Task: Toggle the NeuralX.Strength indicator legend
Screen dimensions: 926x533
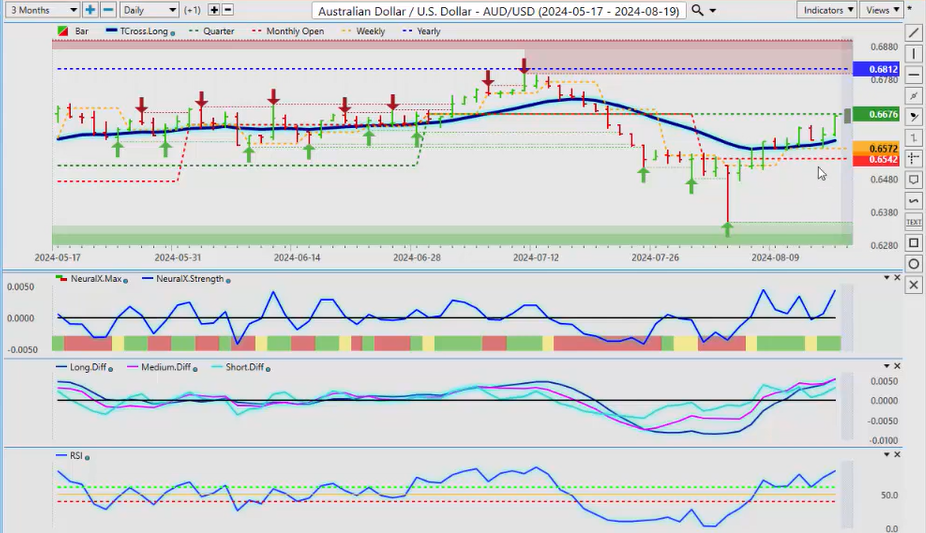Action: point(188,279)
